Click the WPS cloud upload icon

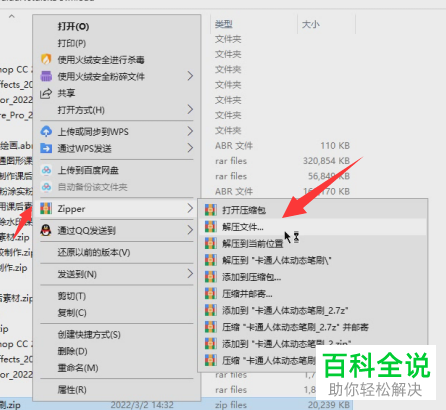[46, 131]
